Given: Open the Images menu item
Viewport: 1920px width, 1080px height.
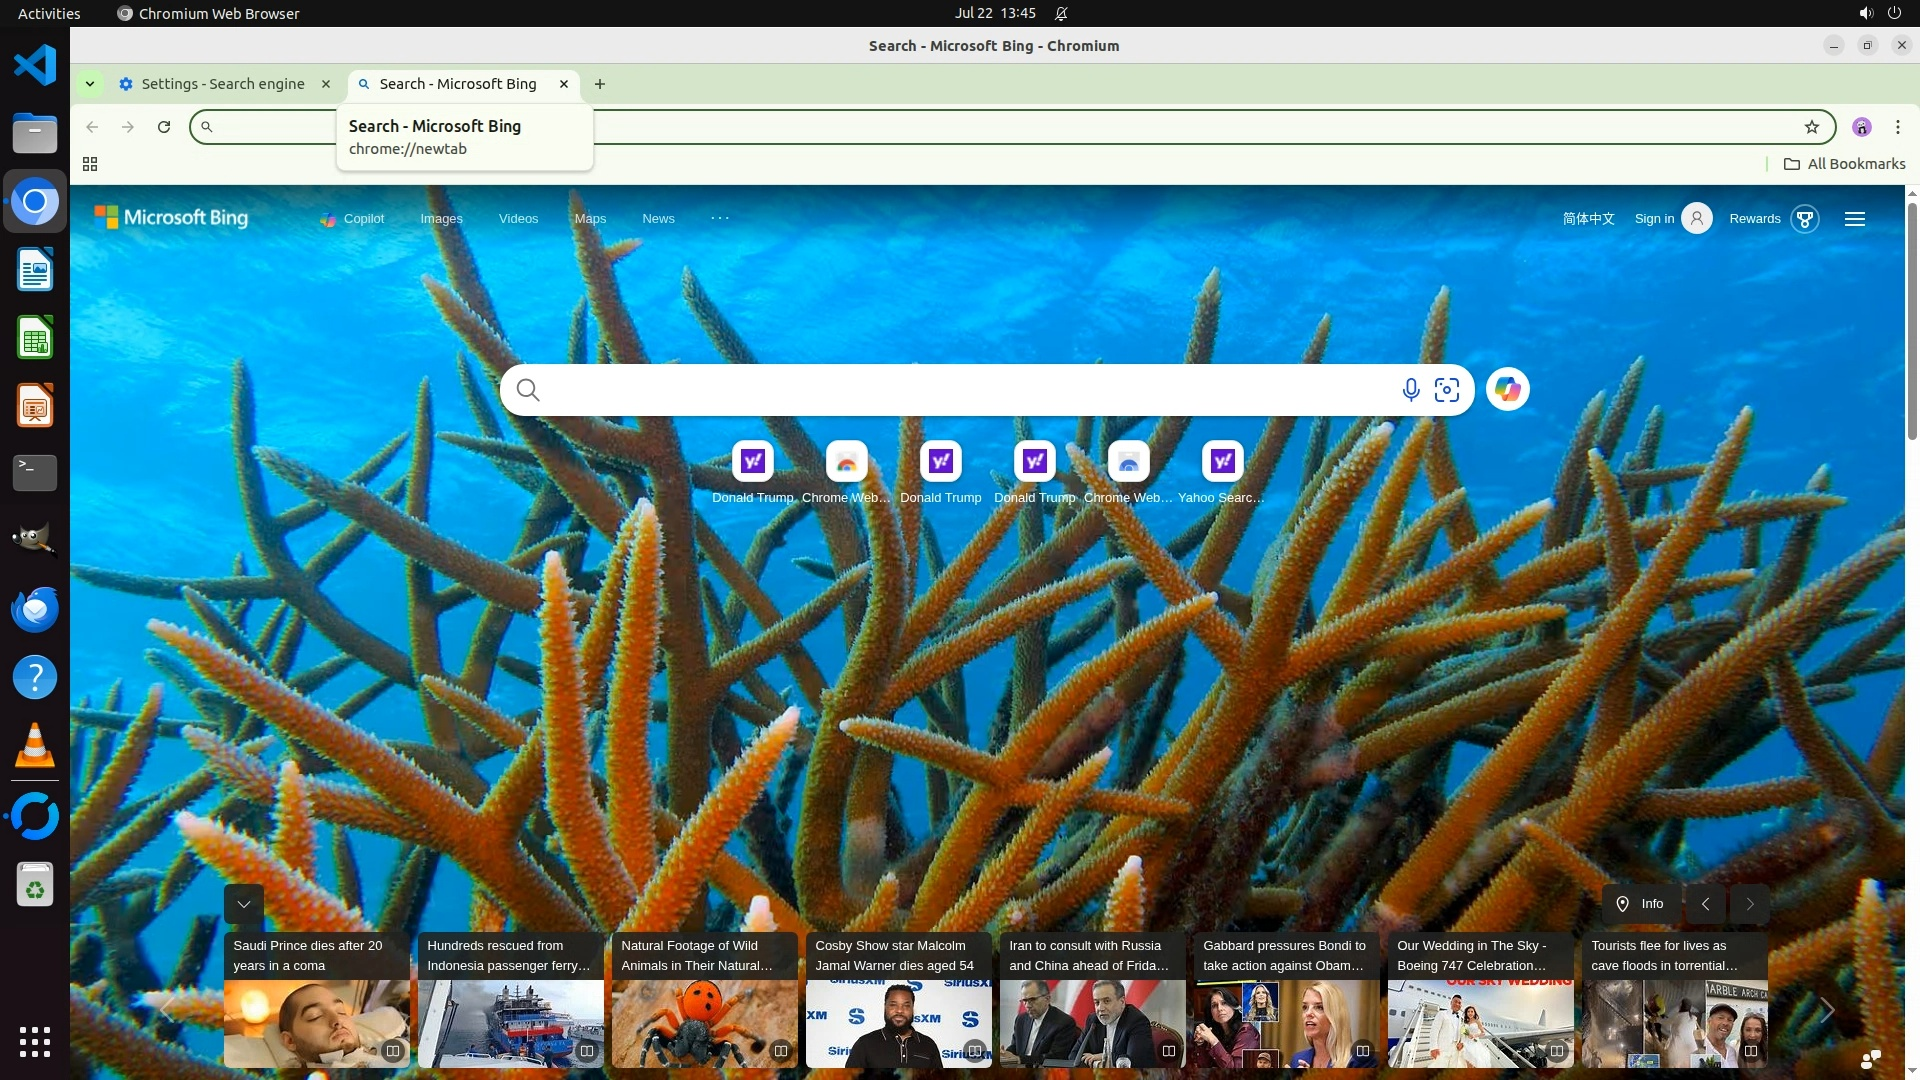Looking at the screenshot, I should (x=441, y=219).
